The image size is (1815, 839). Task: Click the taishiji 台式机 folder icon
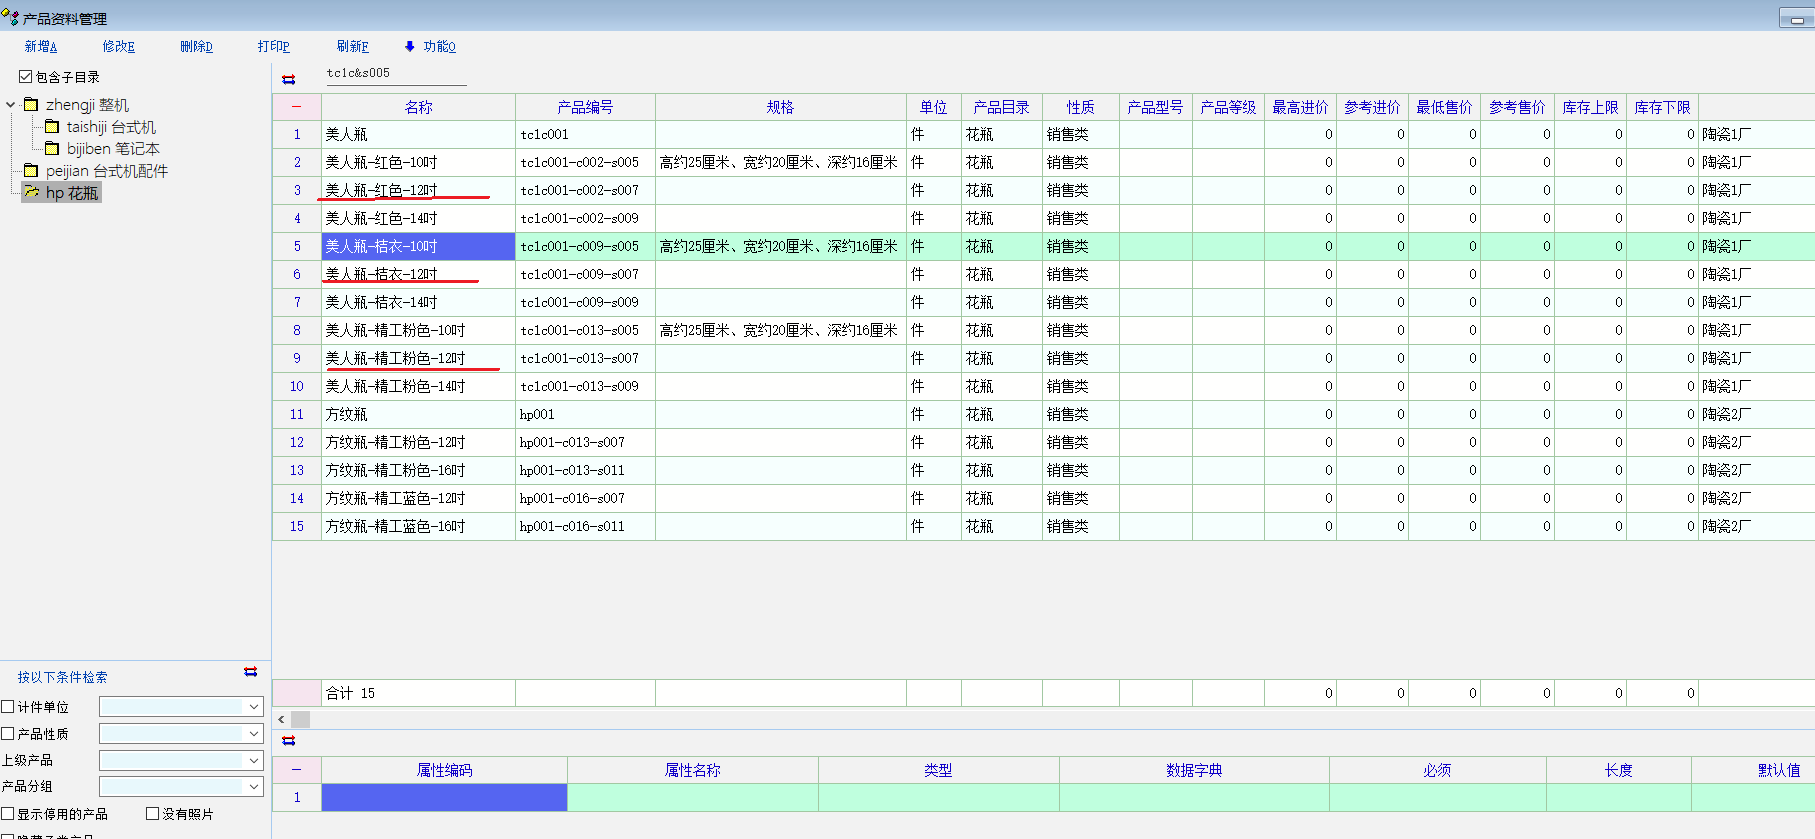click(52, 127)
